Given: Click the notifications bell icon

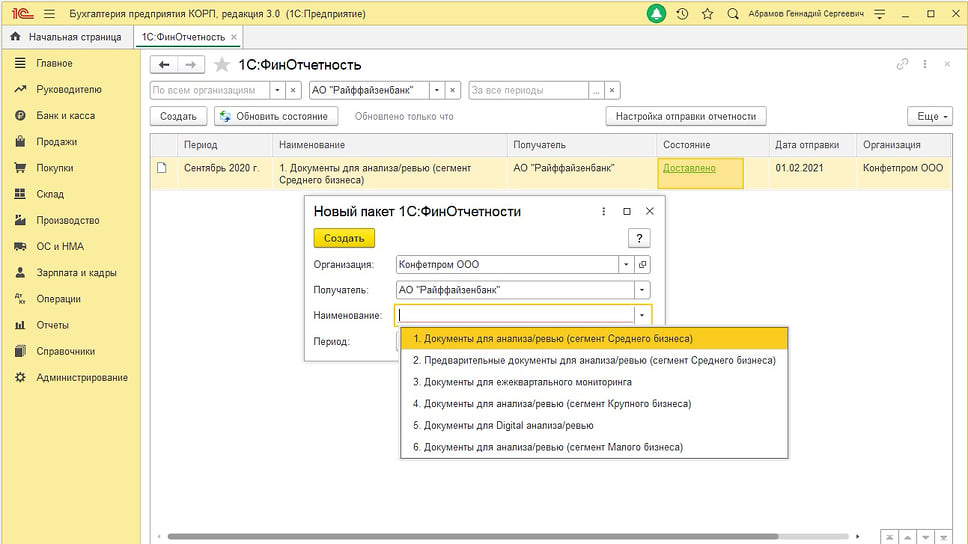Looking at the screenshot, I should point(656,14).
